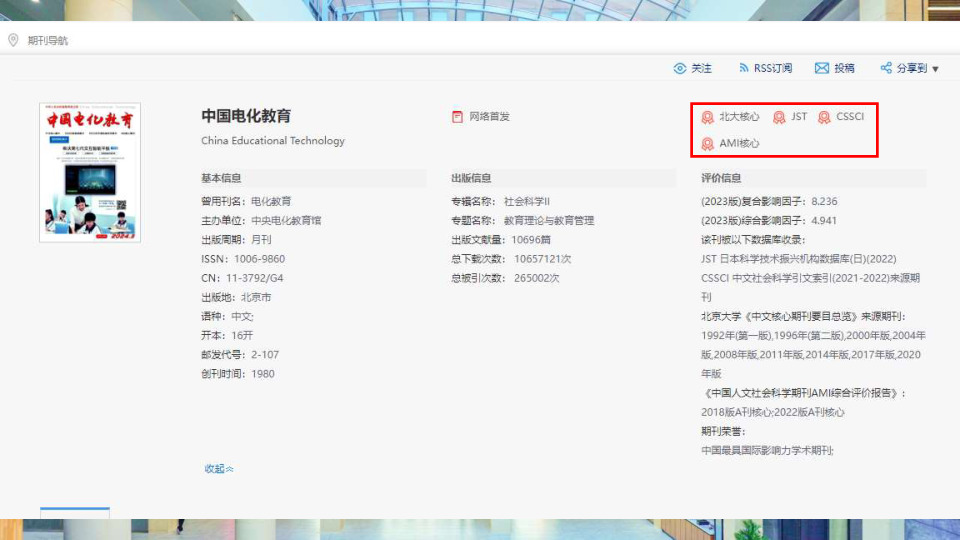
Task: Click the JST badge icon
Action: (x=779, y=117)
